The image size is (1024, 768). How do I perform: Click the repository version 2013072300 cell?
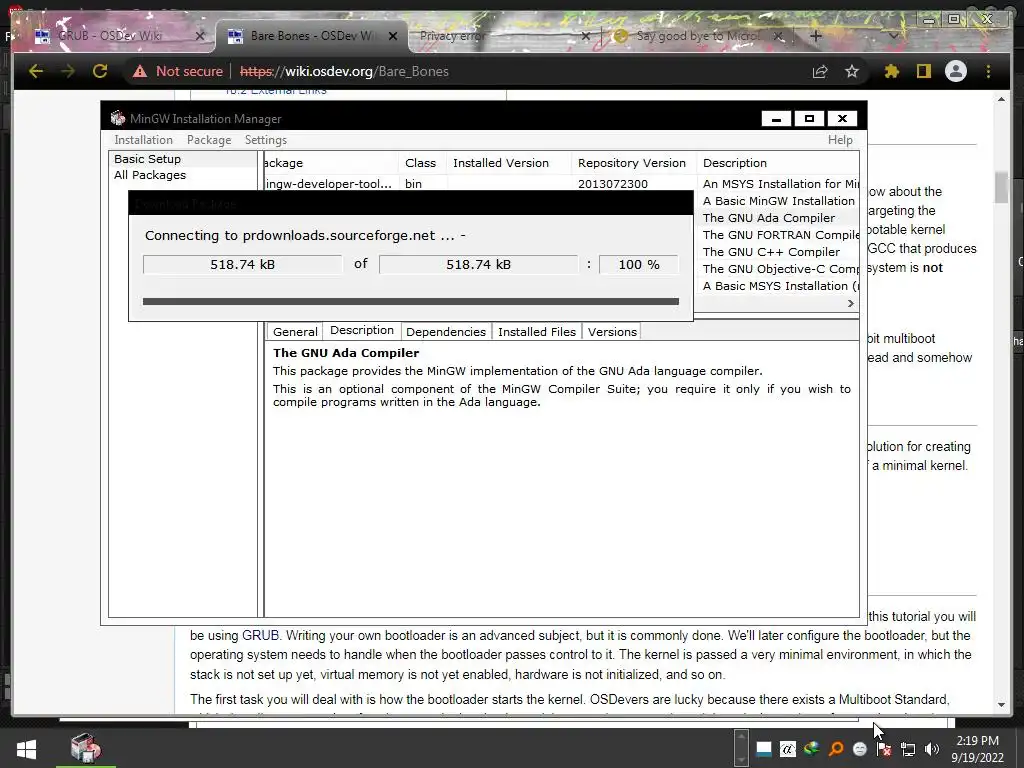tap(613, 184)
